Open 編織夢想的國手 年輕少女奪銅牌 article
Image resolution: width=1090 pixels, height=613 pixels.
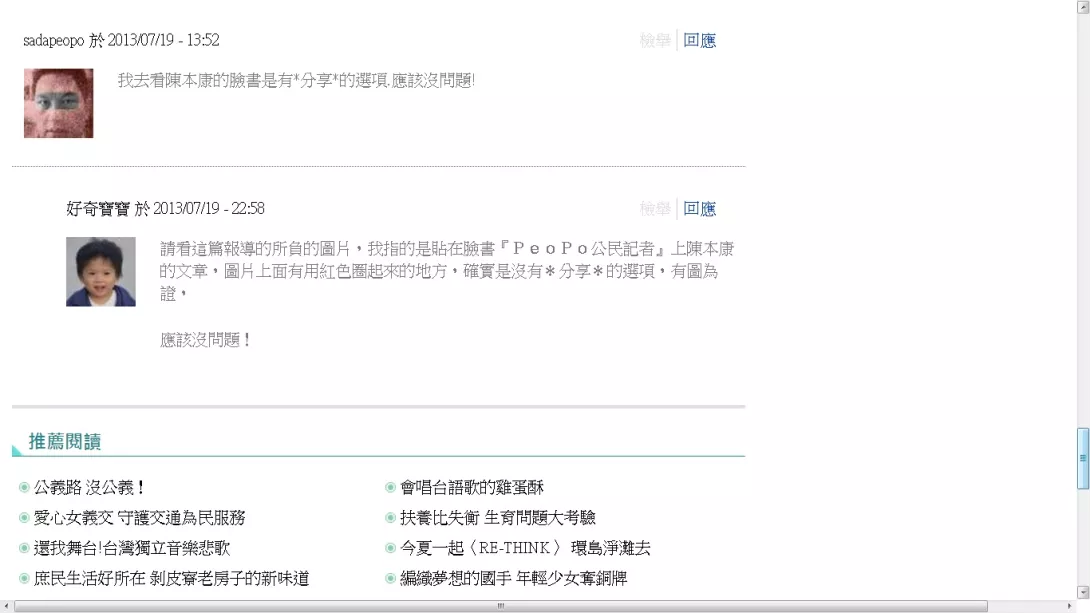click(513, 578)
